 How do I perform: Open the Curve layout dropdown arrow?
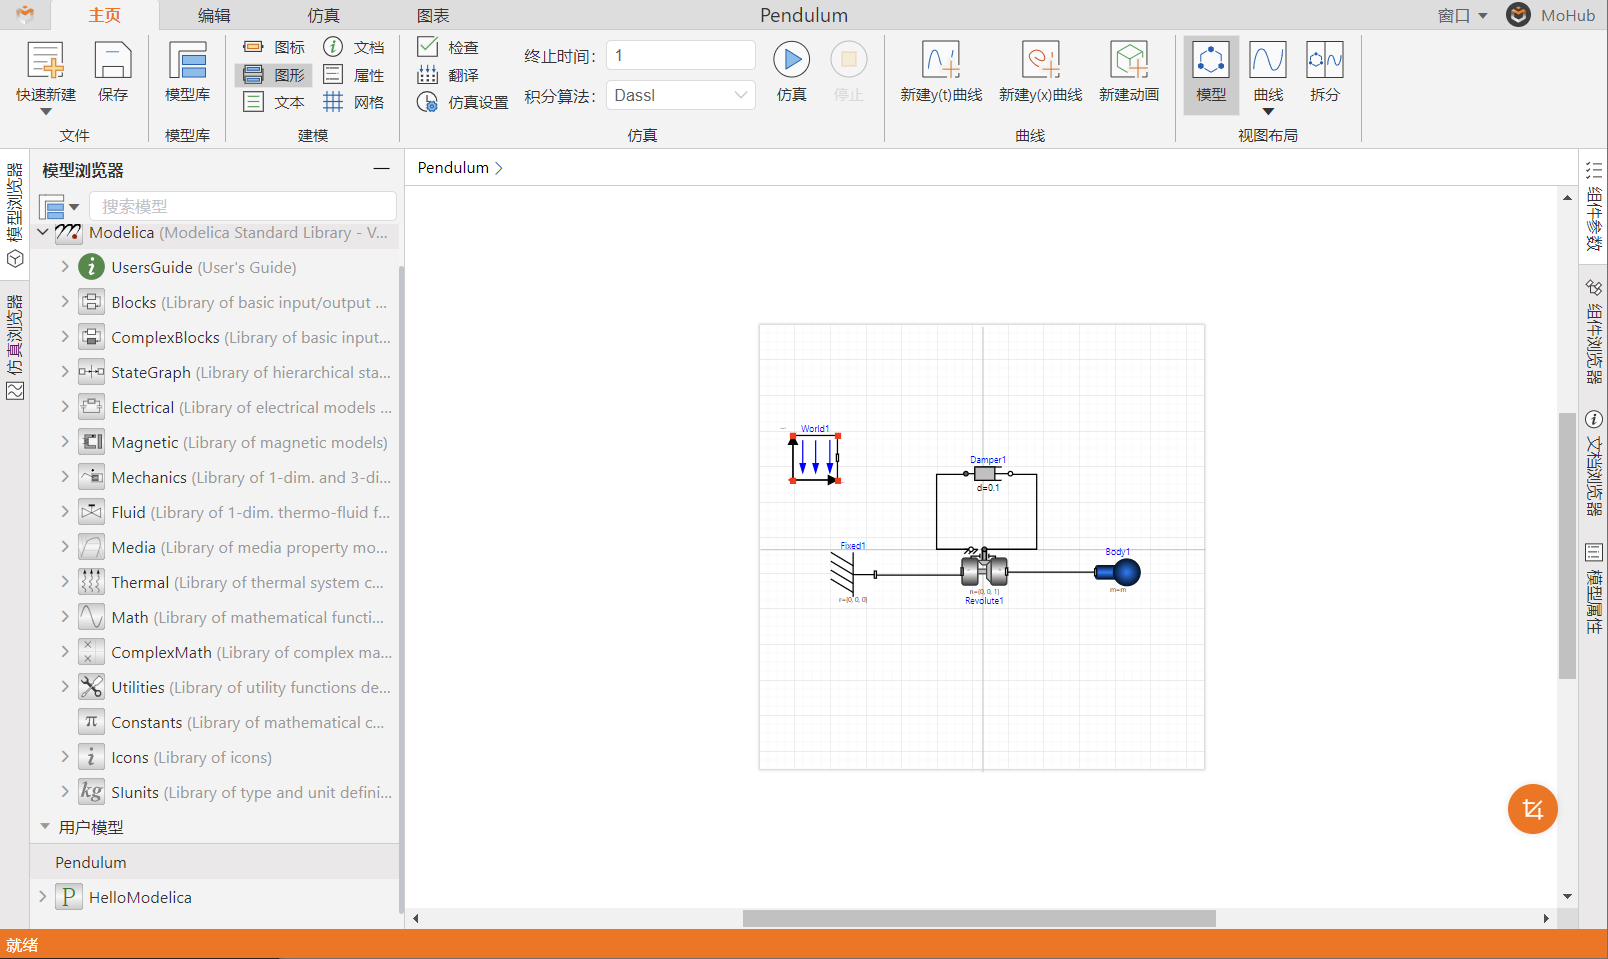(1268, 111)
